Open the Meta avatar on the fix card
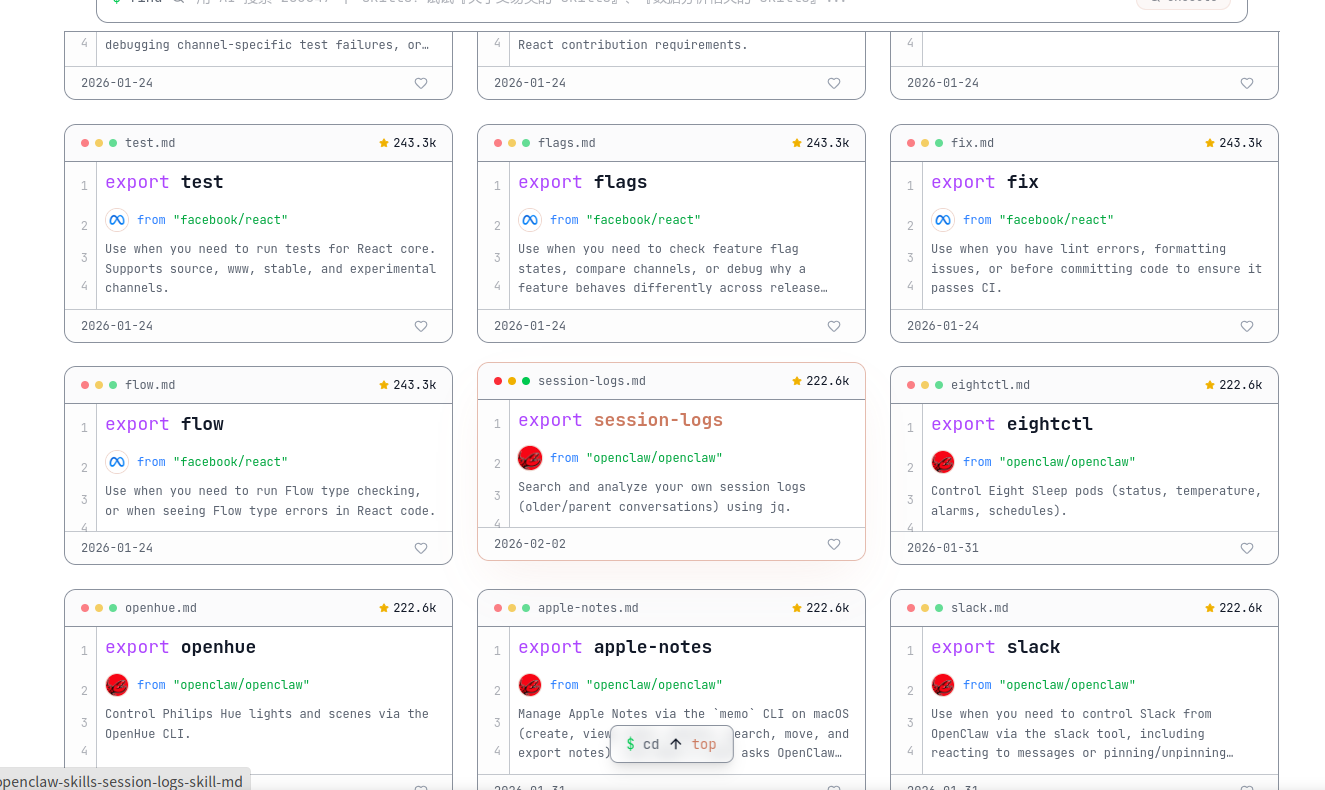 [943, 220]
